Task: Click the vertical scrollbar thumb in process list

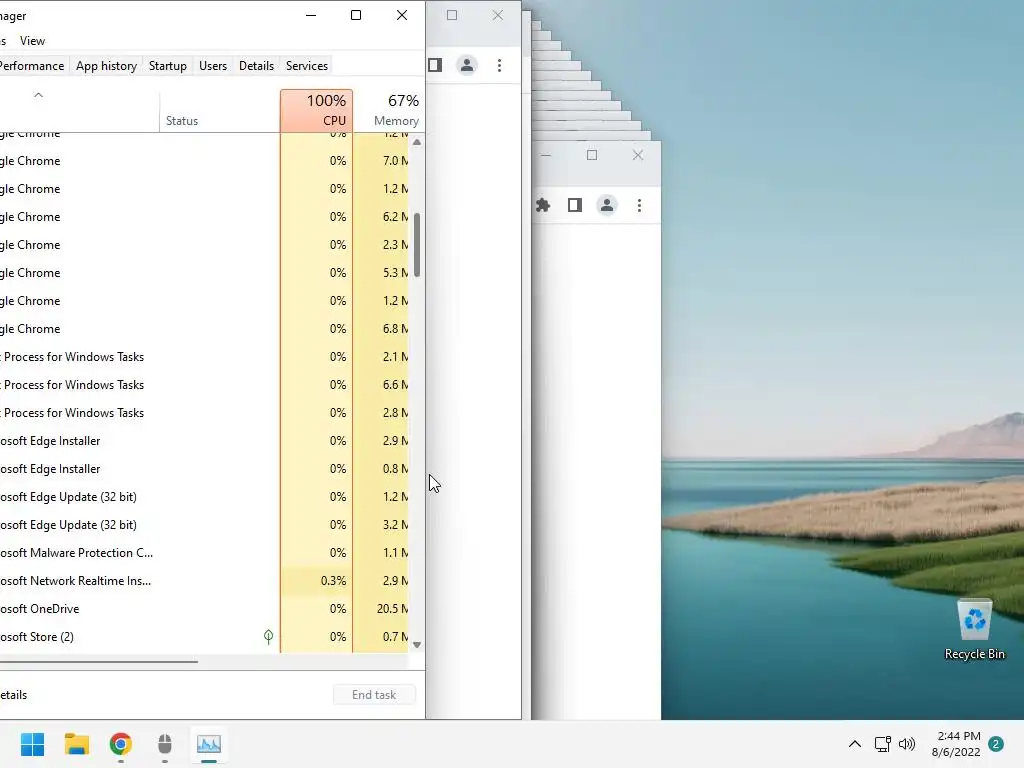Action: pyautogui.click(x=417, y=245)
